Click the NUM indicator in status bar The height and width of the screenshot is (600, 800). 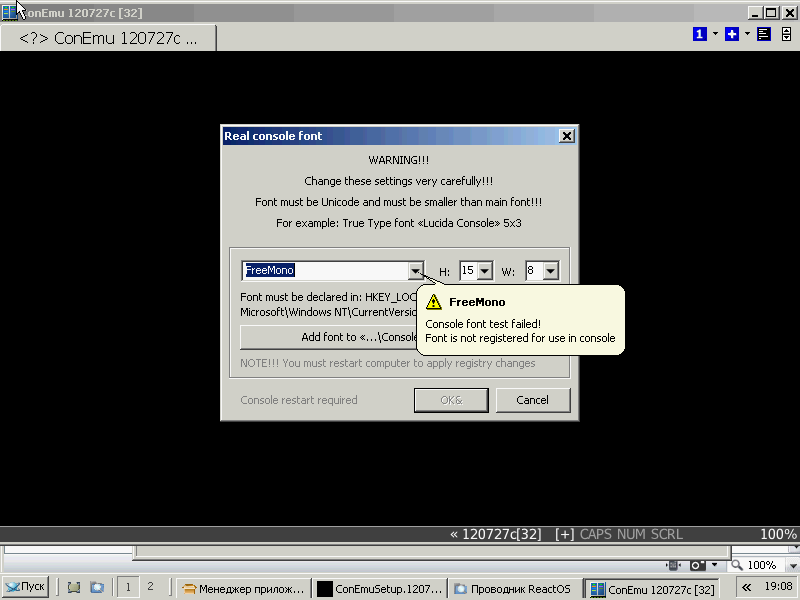pyautogui.click(x=631, y=534)
